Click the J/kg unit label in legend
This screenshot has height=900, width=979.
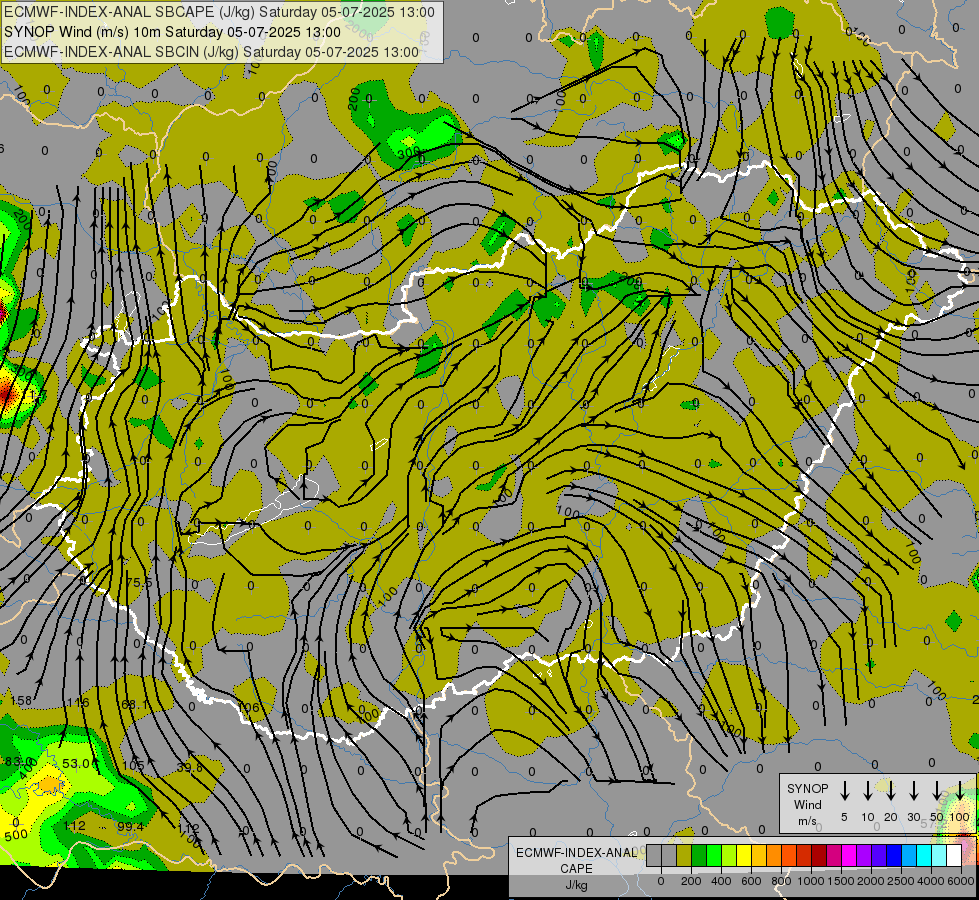pos(576,884)
